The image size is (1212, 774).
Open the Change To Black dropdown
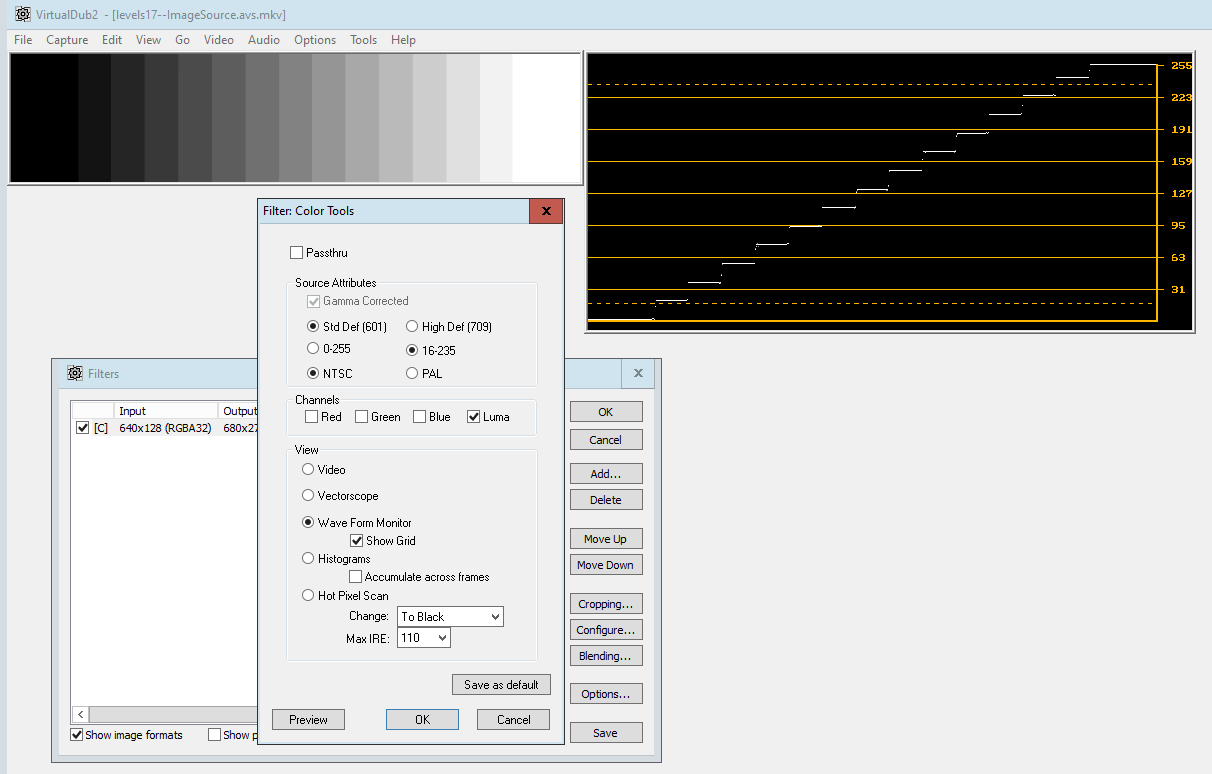click(450, 617)
